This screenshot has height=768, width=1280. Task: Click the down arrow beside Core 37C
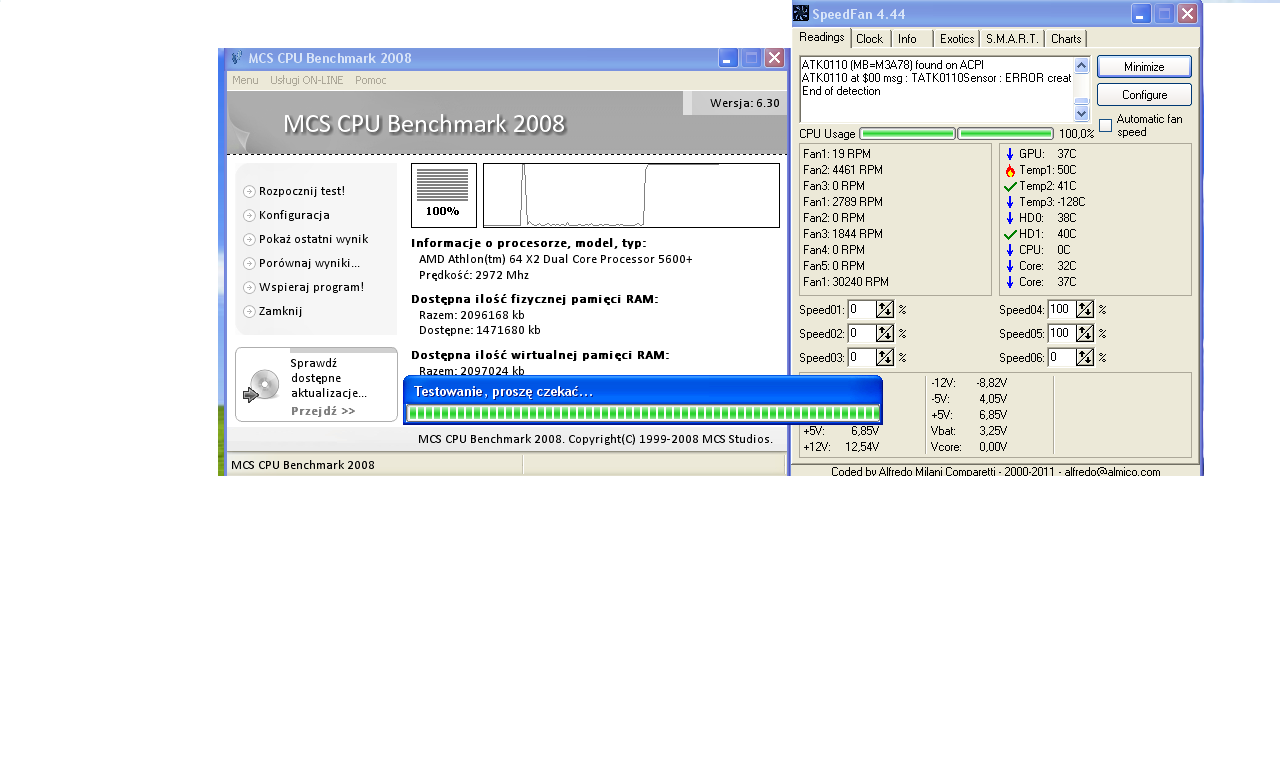tap(1010, 282)
